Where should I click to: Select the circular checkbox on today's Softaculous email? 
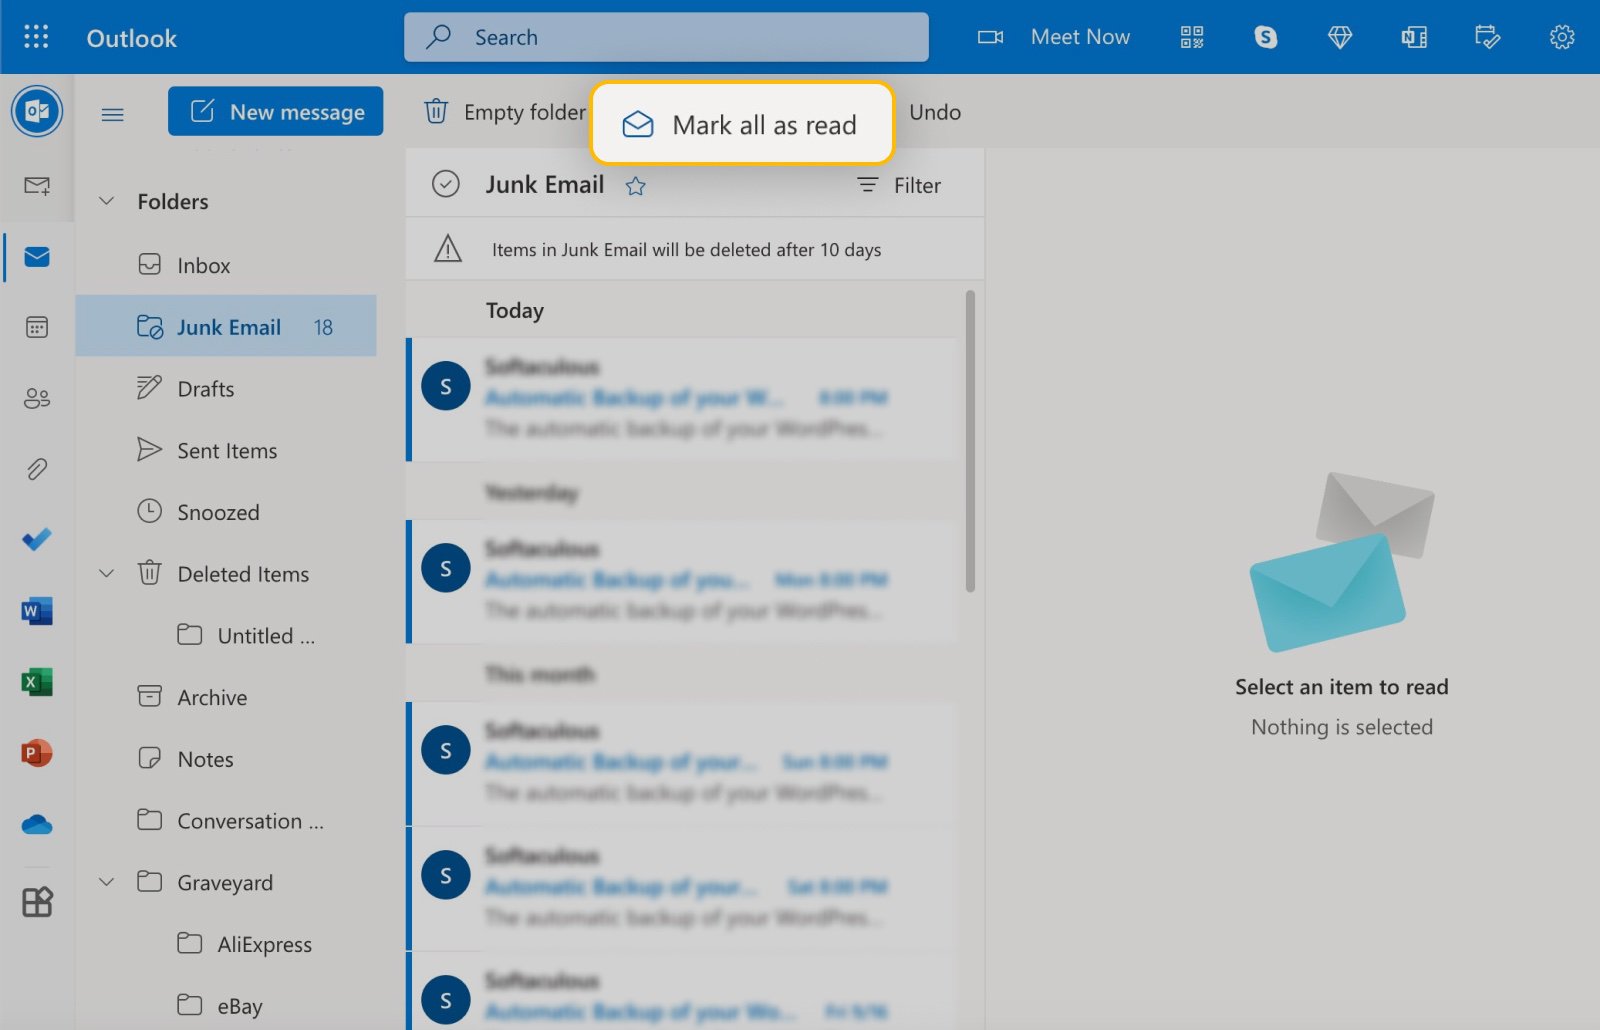click(x=446, y=385)
